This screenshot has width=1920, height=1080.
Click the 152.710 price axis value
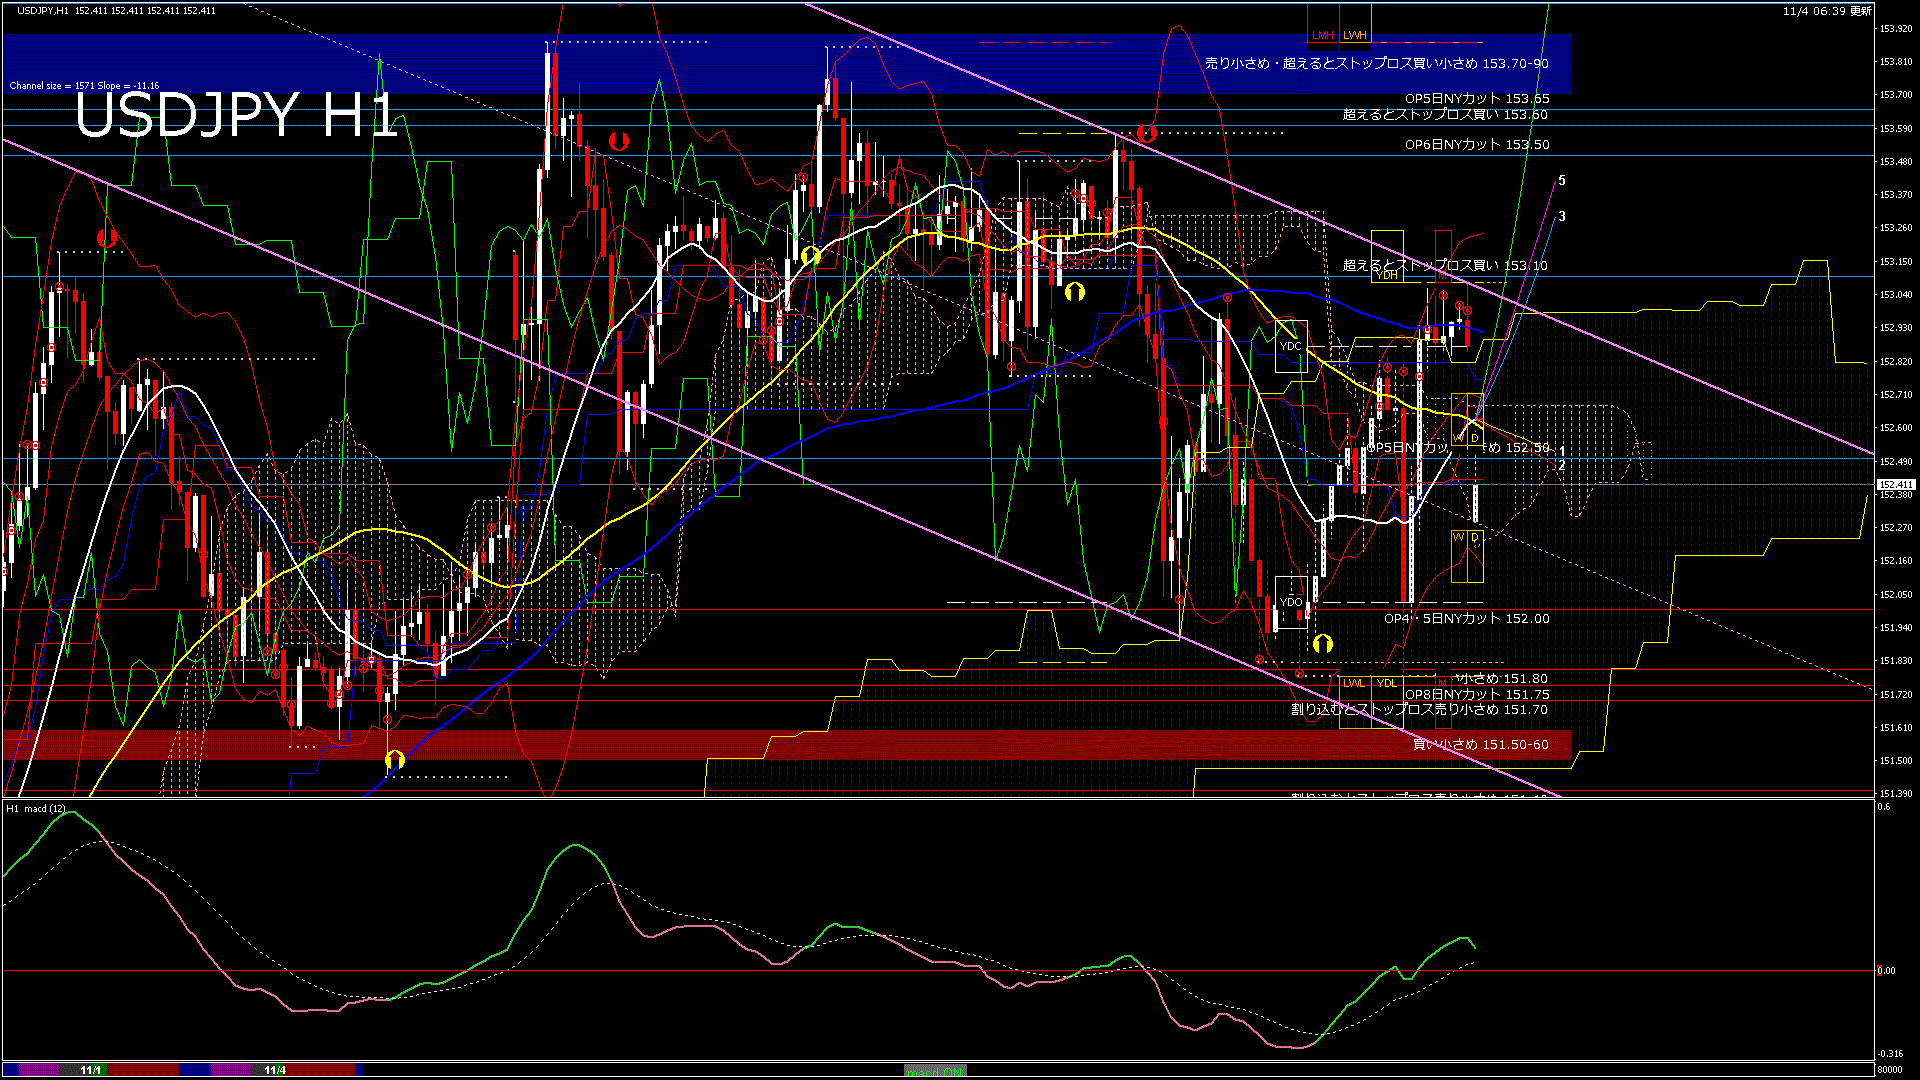1896,395
